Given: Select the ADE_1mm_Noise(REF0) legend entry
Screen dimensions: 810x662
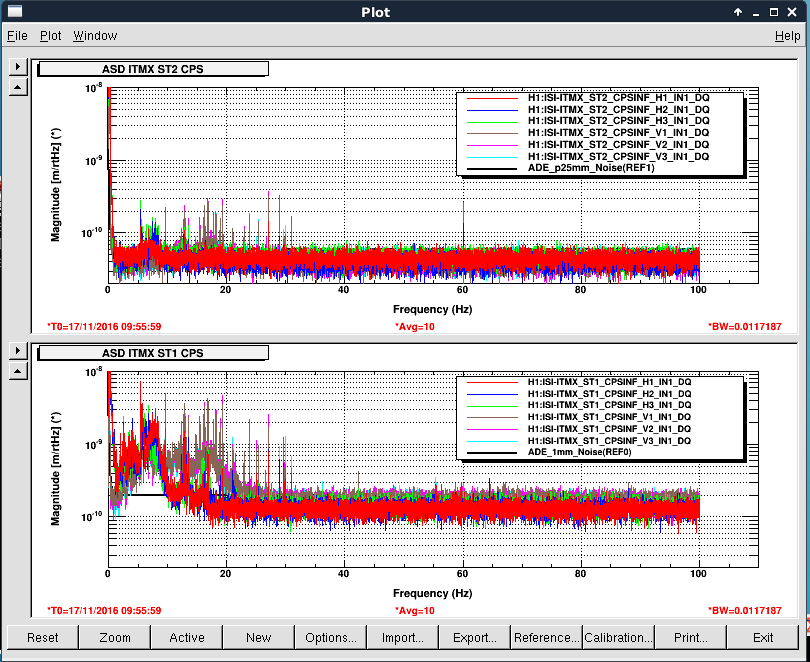Looking at the screenshot, I should [580, 452].
